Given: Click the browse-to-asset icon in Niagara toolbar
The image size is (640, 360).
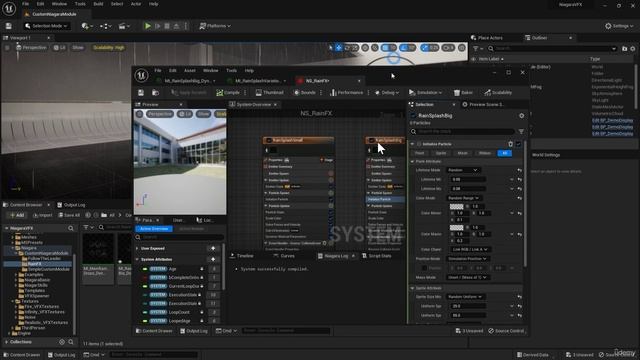Looking at the screenshot, I should point(156,93).
